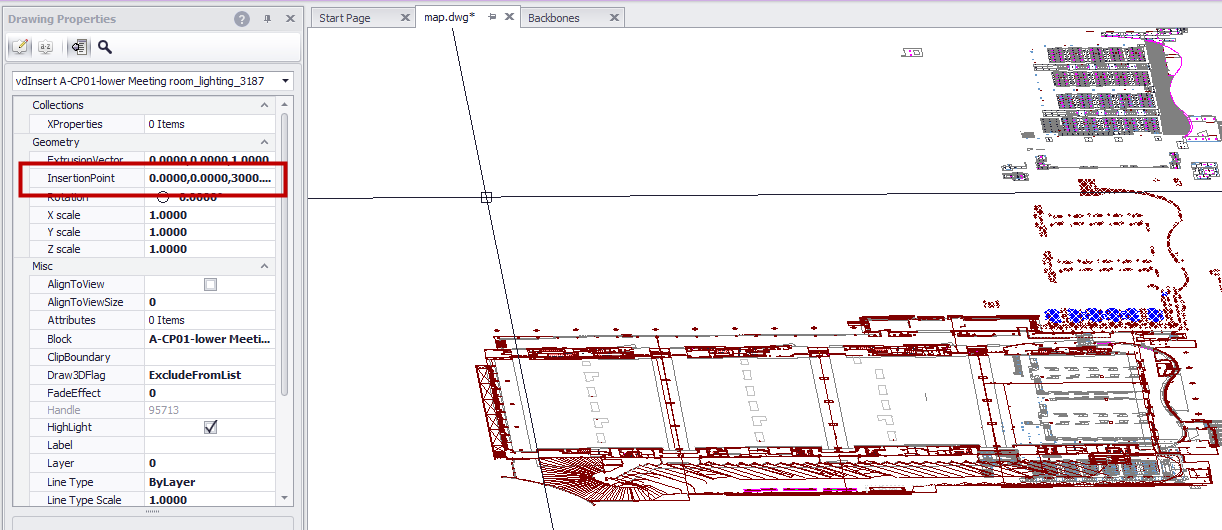Click the Rotation angle dial icon
Image resolution: width=1222 pixels, height=530 pixels.
point(163,197)
